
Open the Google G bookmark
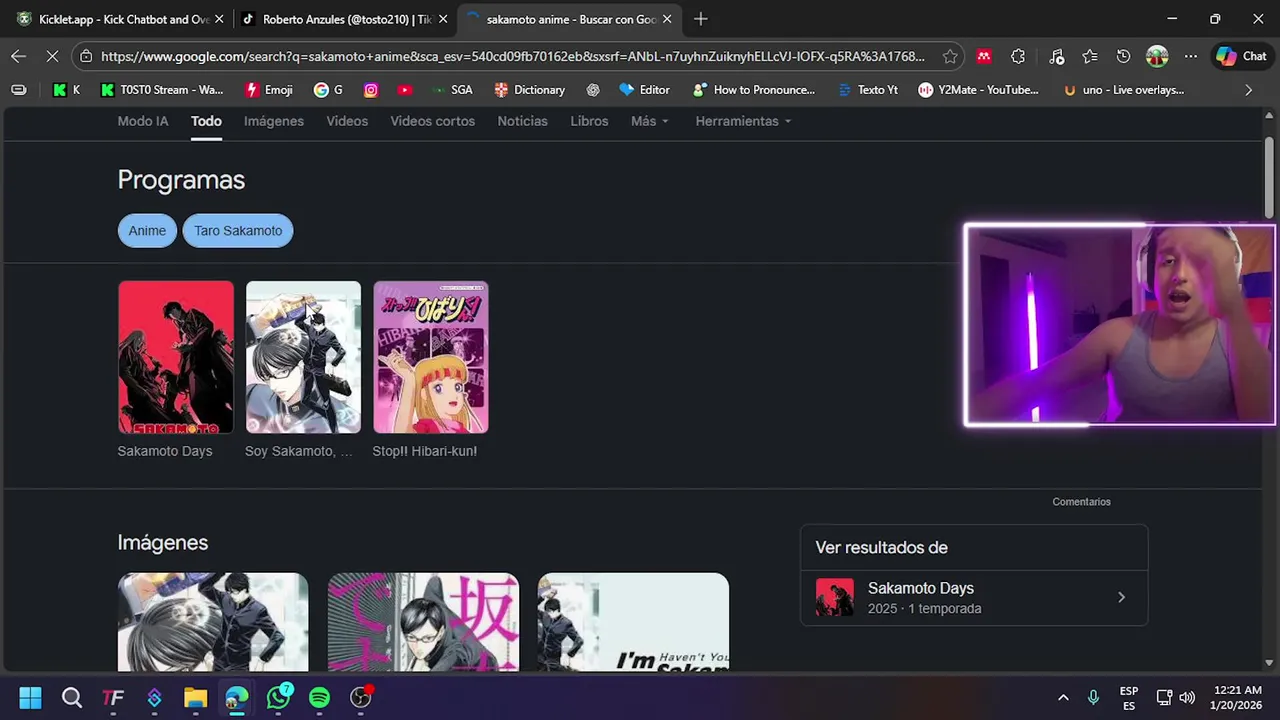click(328, 90)
